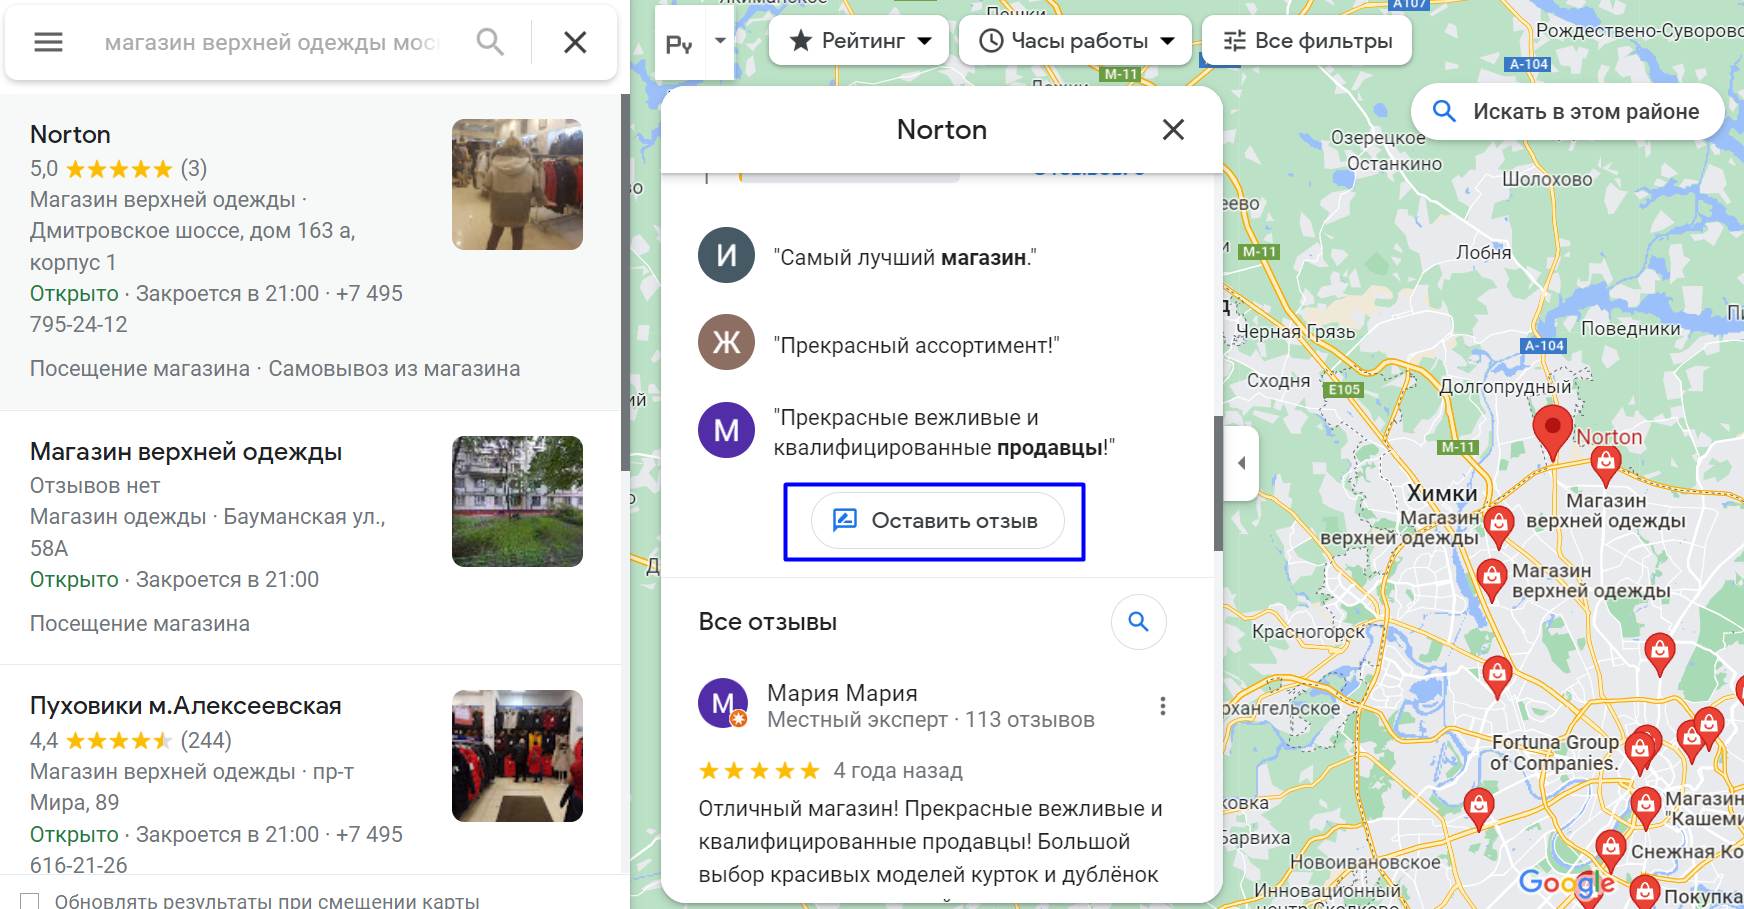The width and height of the screenshot is (1744, 909).
Task: Click reviewer avatar letter Ж
Action: (726, 342)
